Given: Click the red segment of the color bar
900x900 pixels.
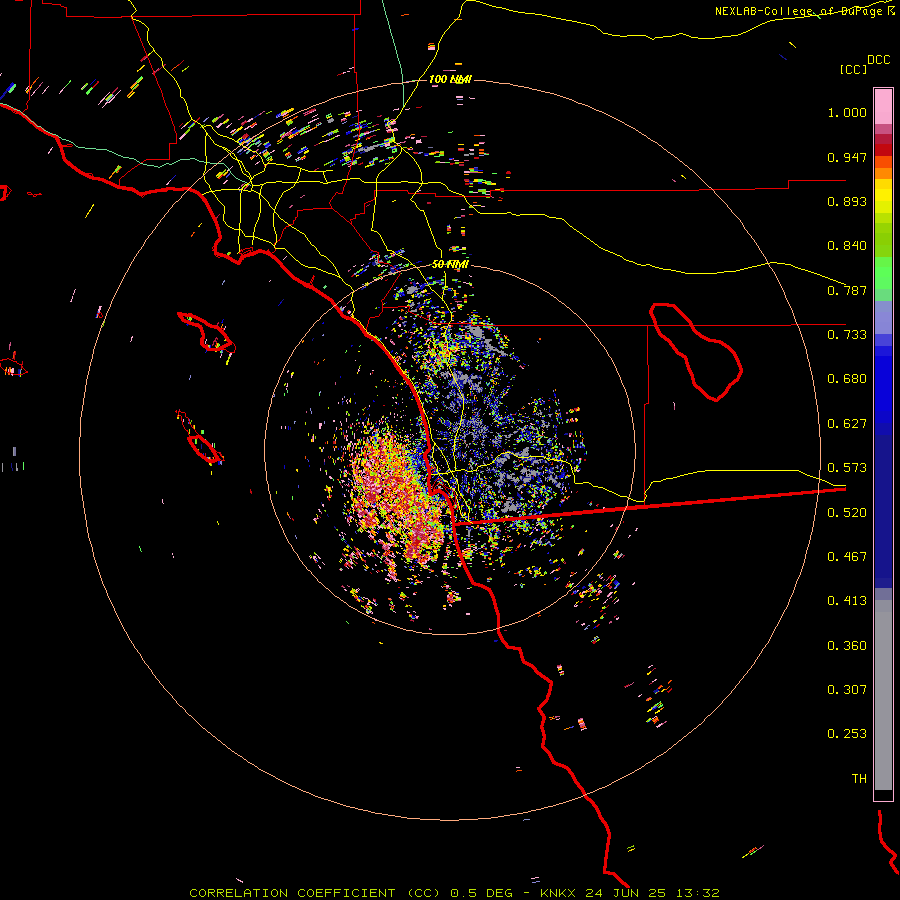Looking at the screenshot, I should pyautogui.click(x=883, y=150).
